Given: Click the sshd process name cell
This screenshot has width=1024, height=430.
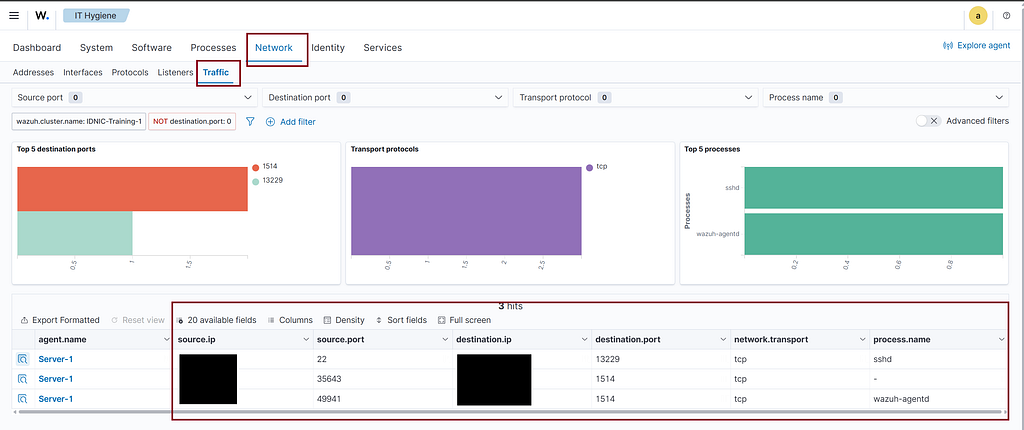Looking at the screenshot, I should pyautogui.click(x=881, y=359).
